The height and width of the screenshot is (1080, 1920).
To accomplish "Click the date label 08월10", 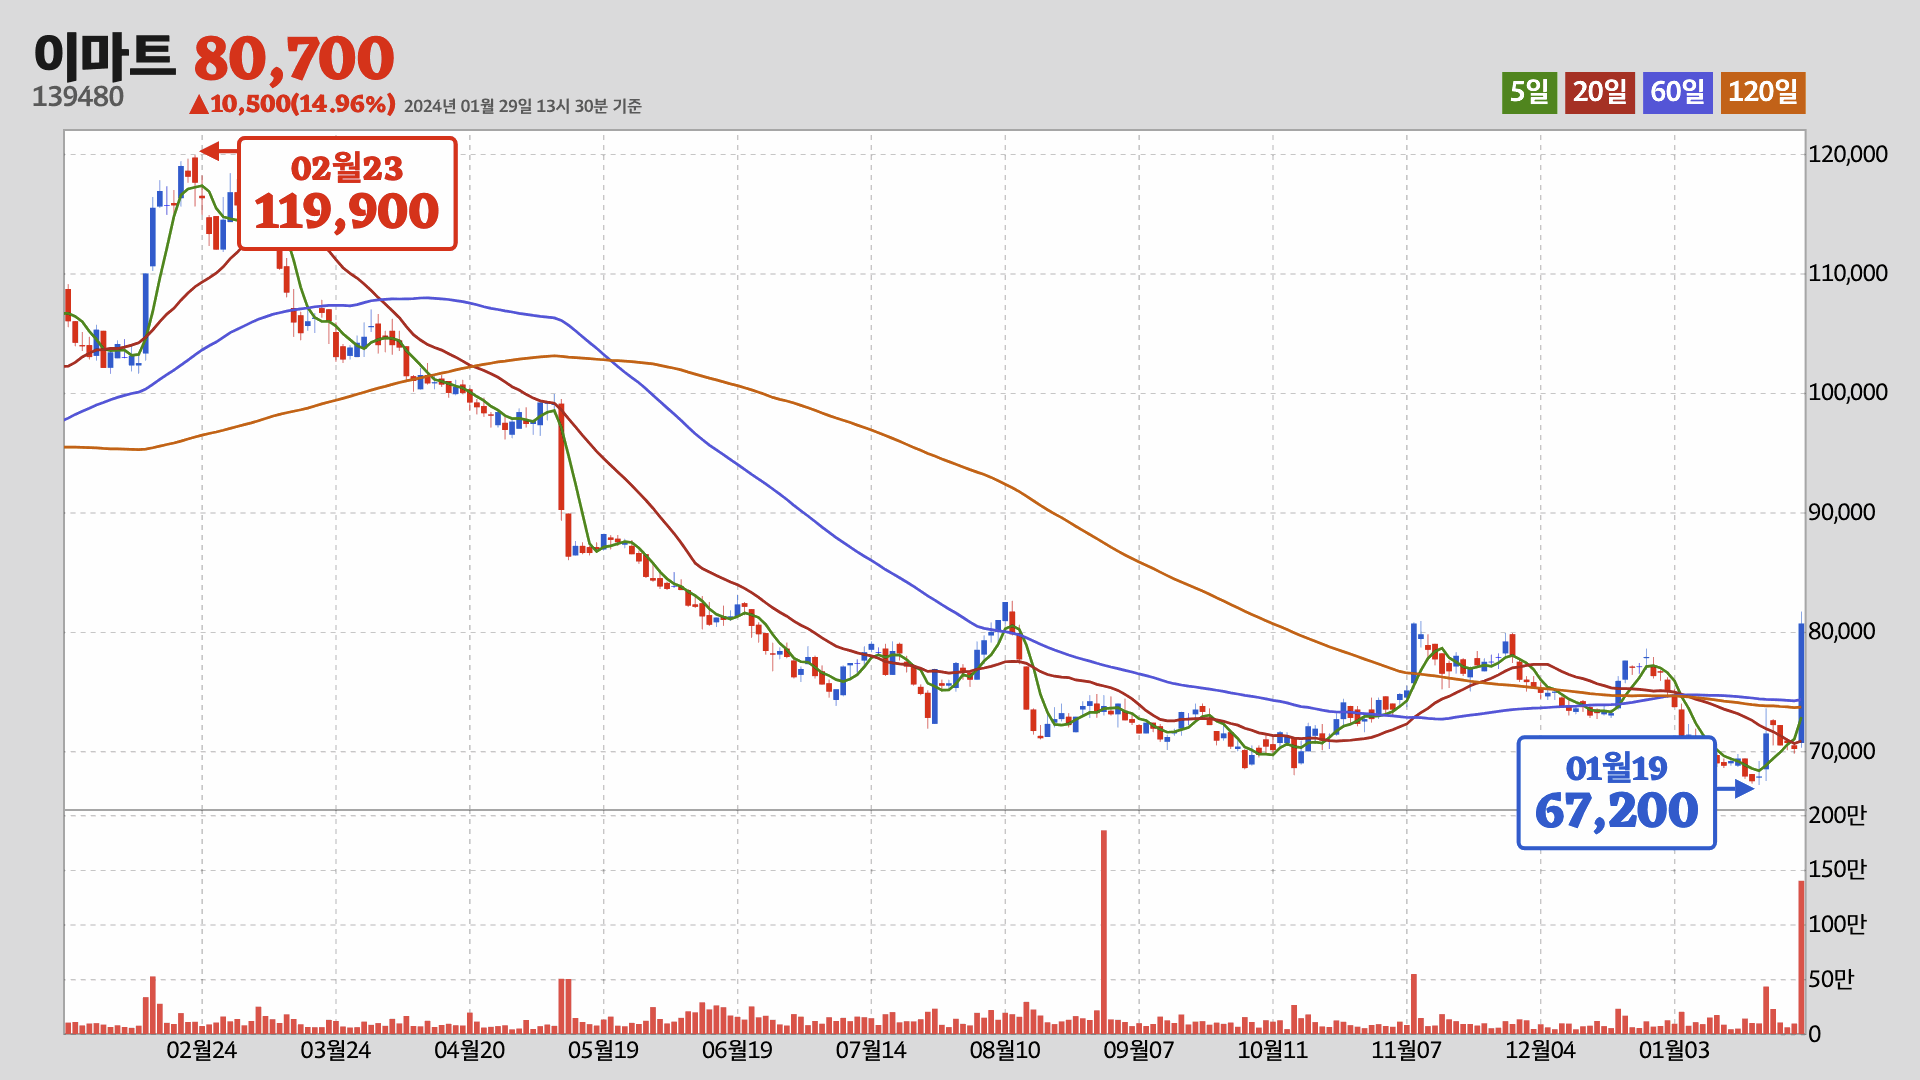I will 1005,1050.
